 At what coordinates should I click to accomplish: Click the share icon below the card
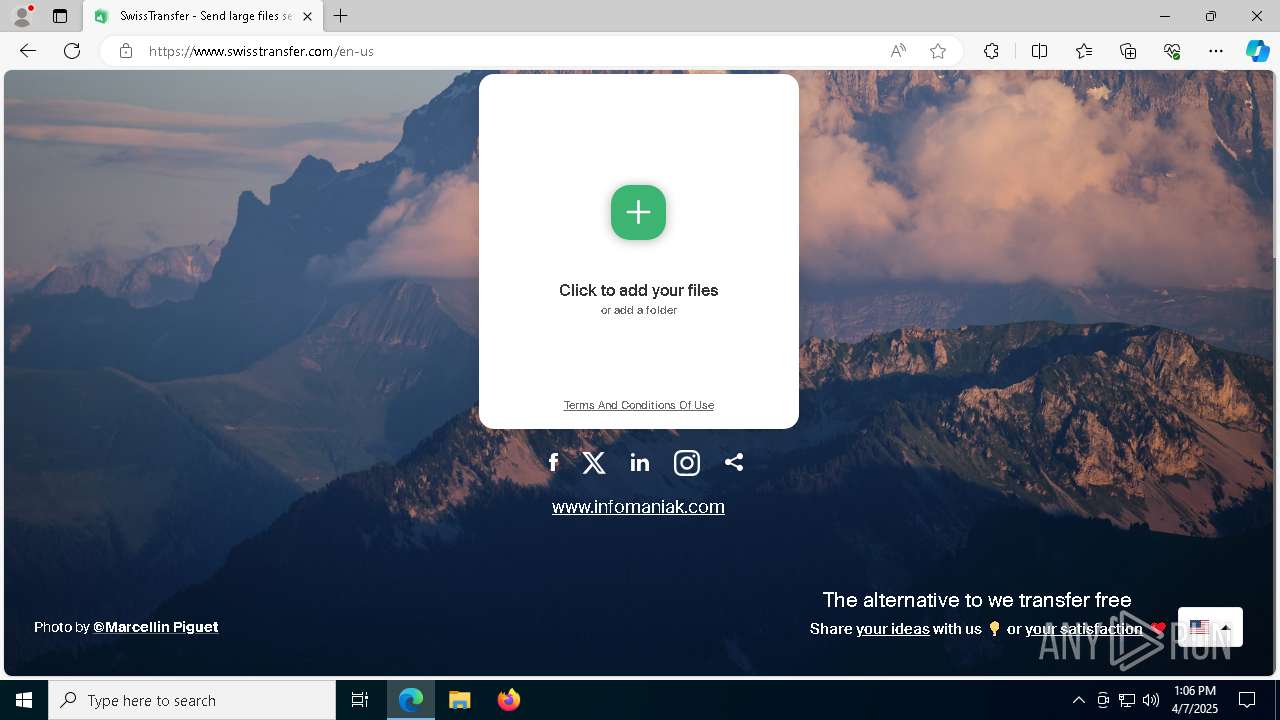[734, 462]
